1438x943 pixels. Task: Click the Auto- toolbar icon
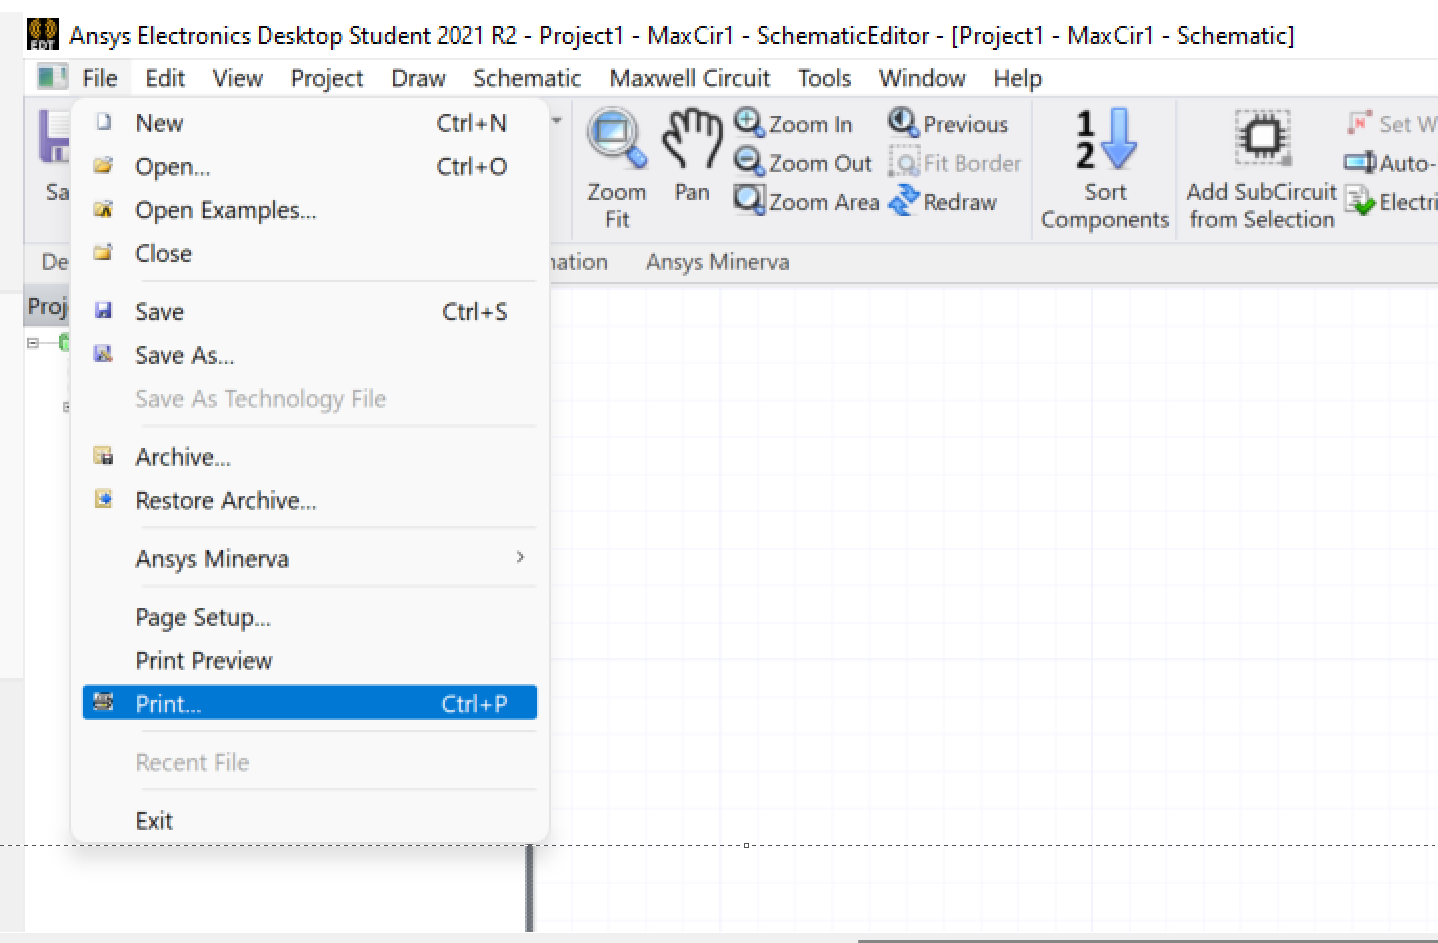(1359, 162)
